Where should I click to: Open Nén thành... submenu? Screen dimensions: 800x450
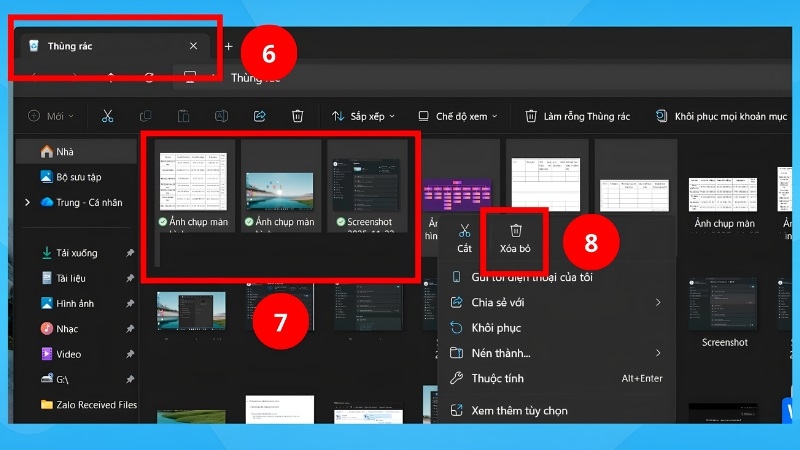[x=556, y=353]
